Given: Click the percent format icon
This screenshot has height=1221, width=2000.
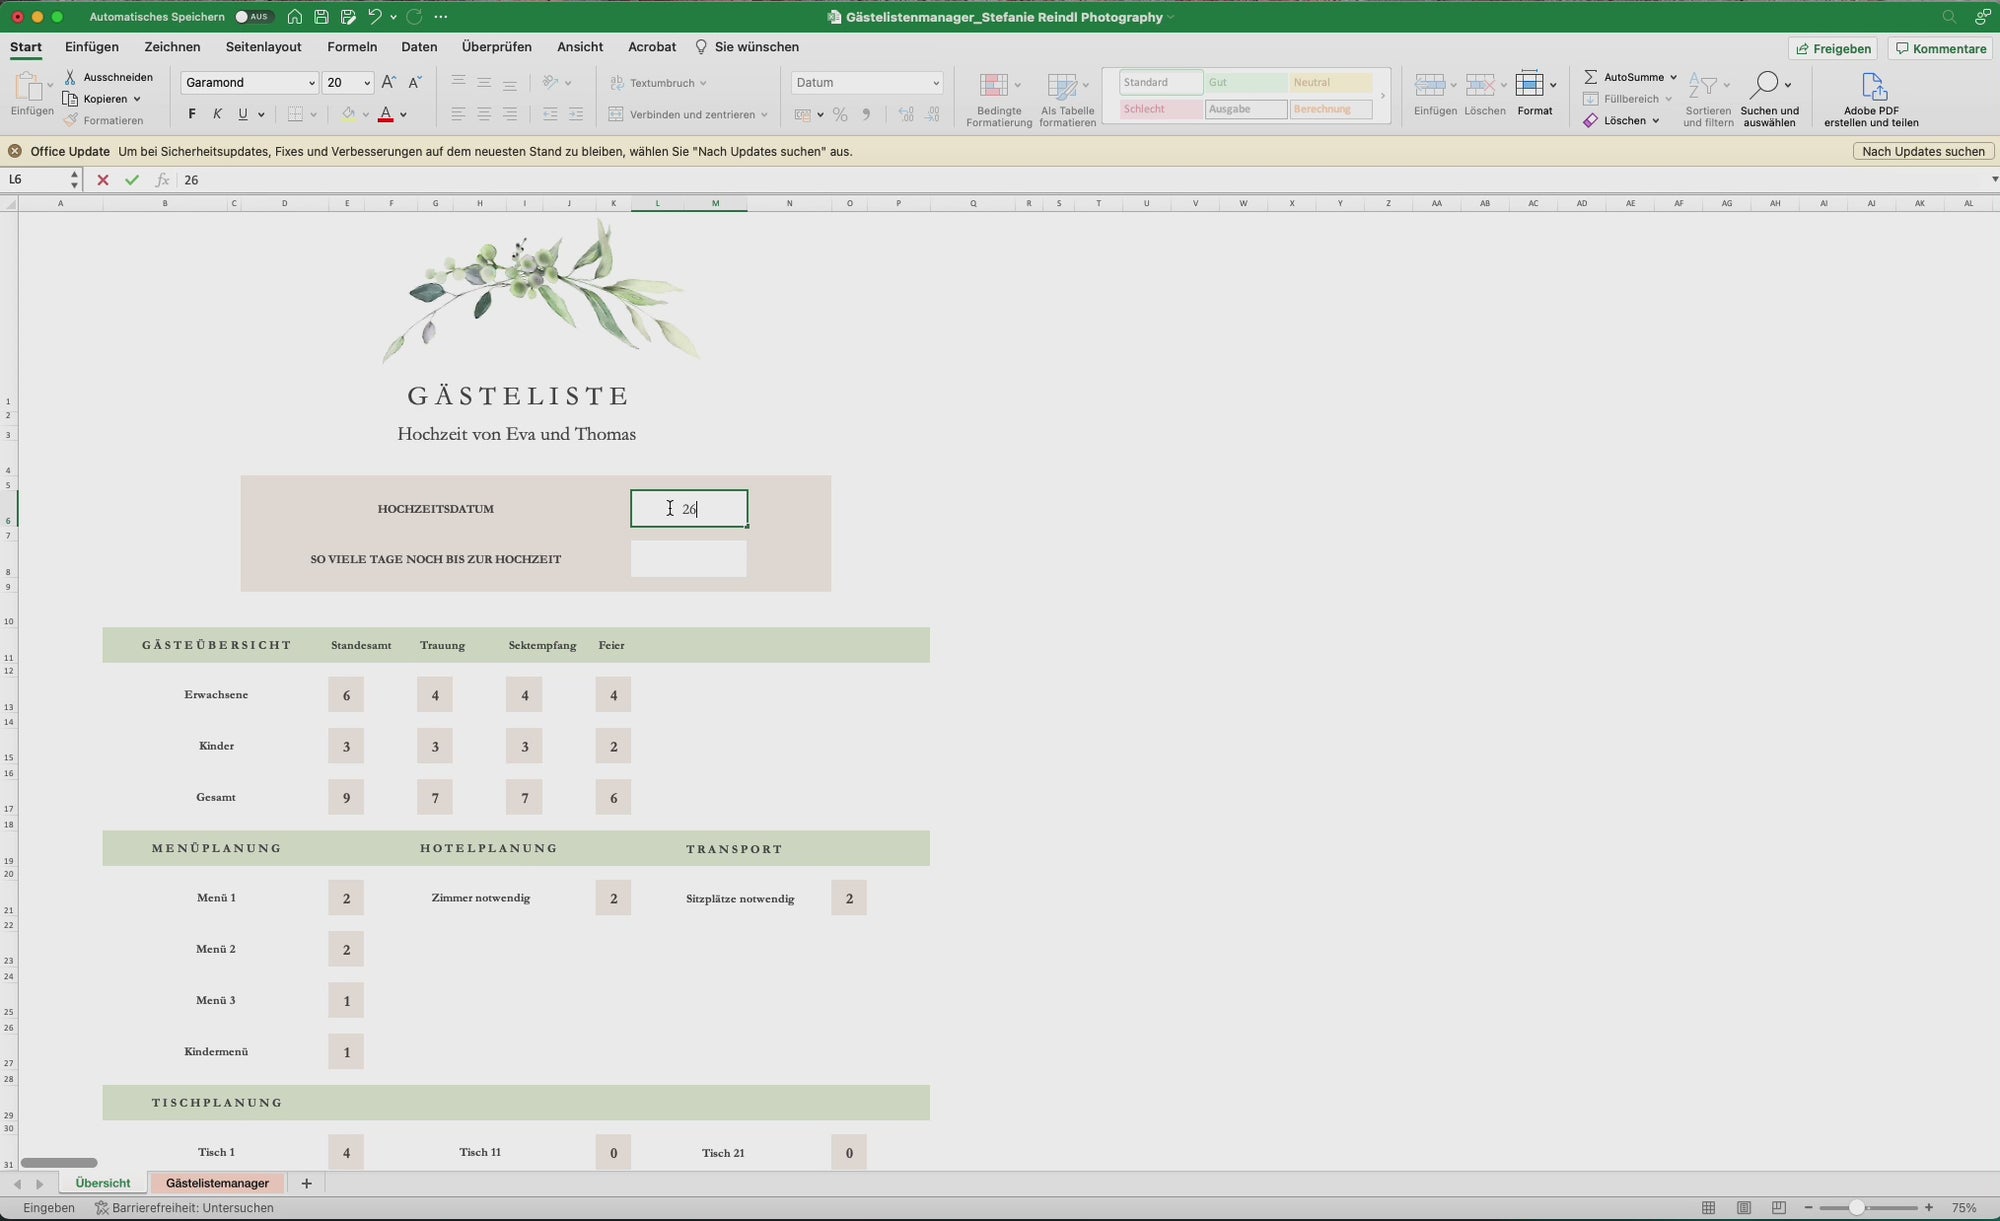Looking at the screenshot, I should pyautogui.click(x=840, y=115).
